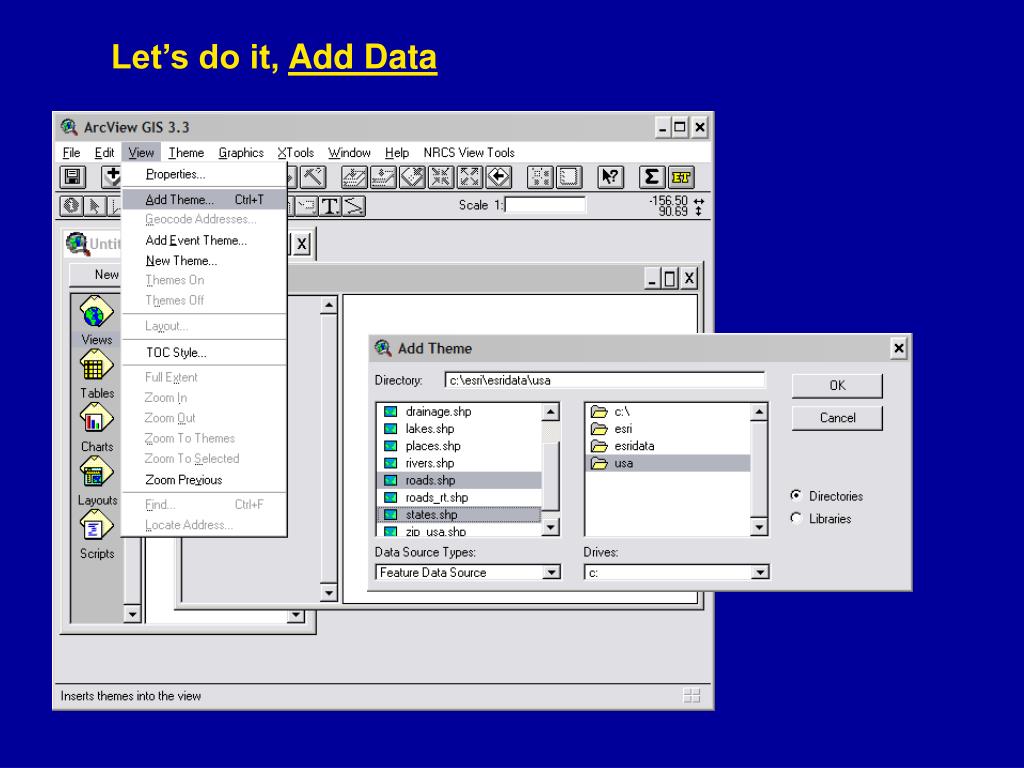This screenshot has width=1024, height=768.
Task: Choose Properties... in the View menu
Action: point(204,174)
